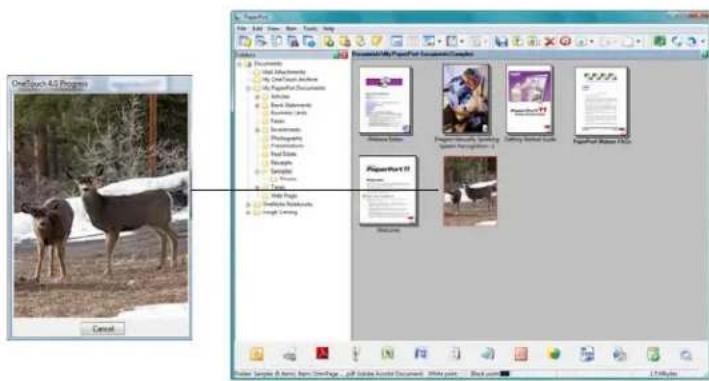Expand the OneNote Notebooks folder
This screenshot has width=709, height=381.
coord(249,204)
